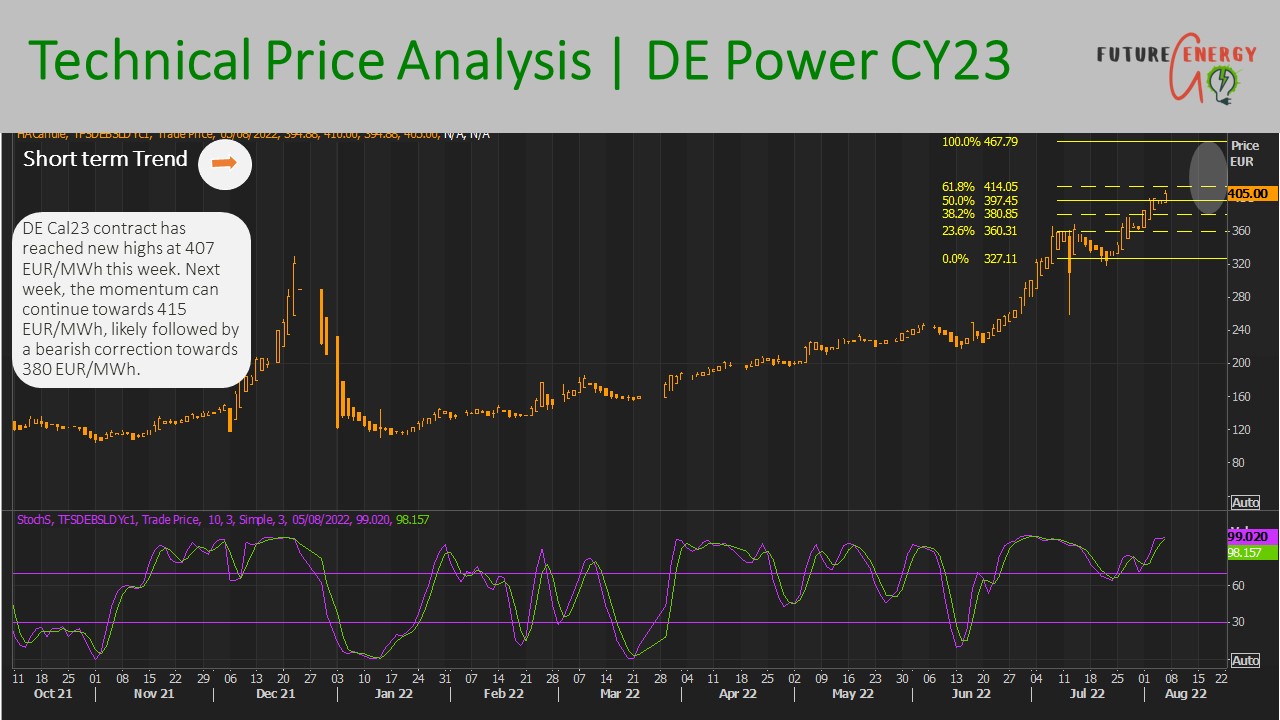Click the '61.8% 414.05' Fibonacci label

(980, 187)
